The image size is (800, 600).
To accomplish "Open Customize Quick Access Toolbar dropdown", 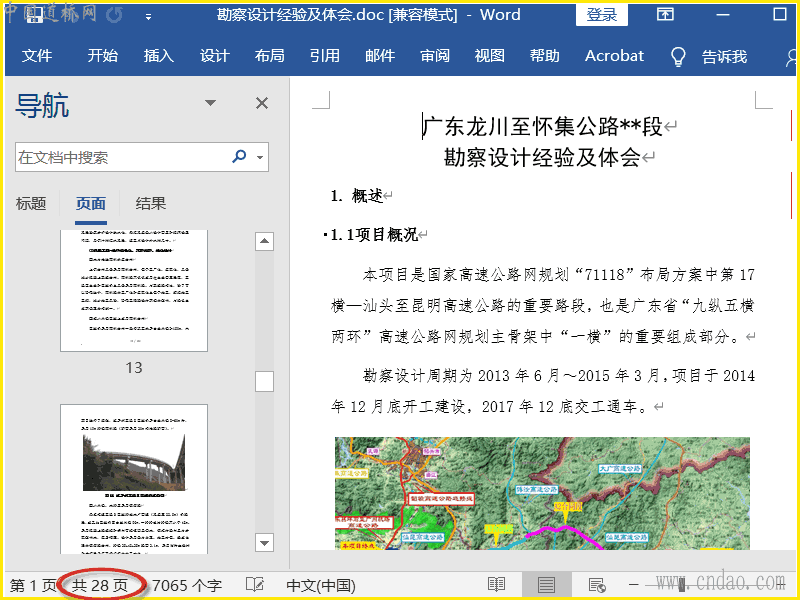I will (148, 16).
